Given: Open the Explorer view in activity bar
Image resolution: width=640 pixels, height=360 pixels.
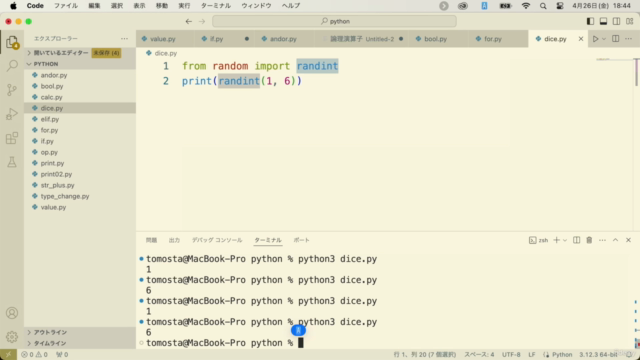Looking at the screenshot, I should tap(12, 42).
